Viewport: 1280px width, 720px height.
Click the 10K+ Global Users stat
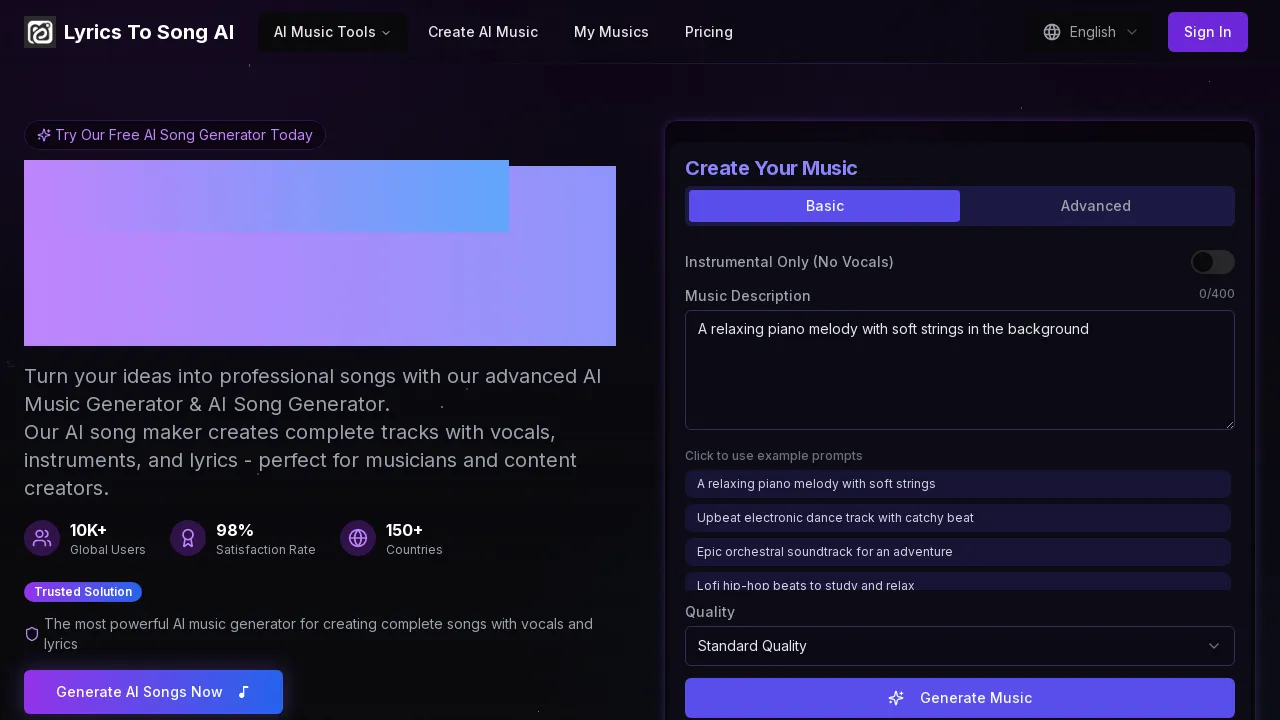[85, 538]
